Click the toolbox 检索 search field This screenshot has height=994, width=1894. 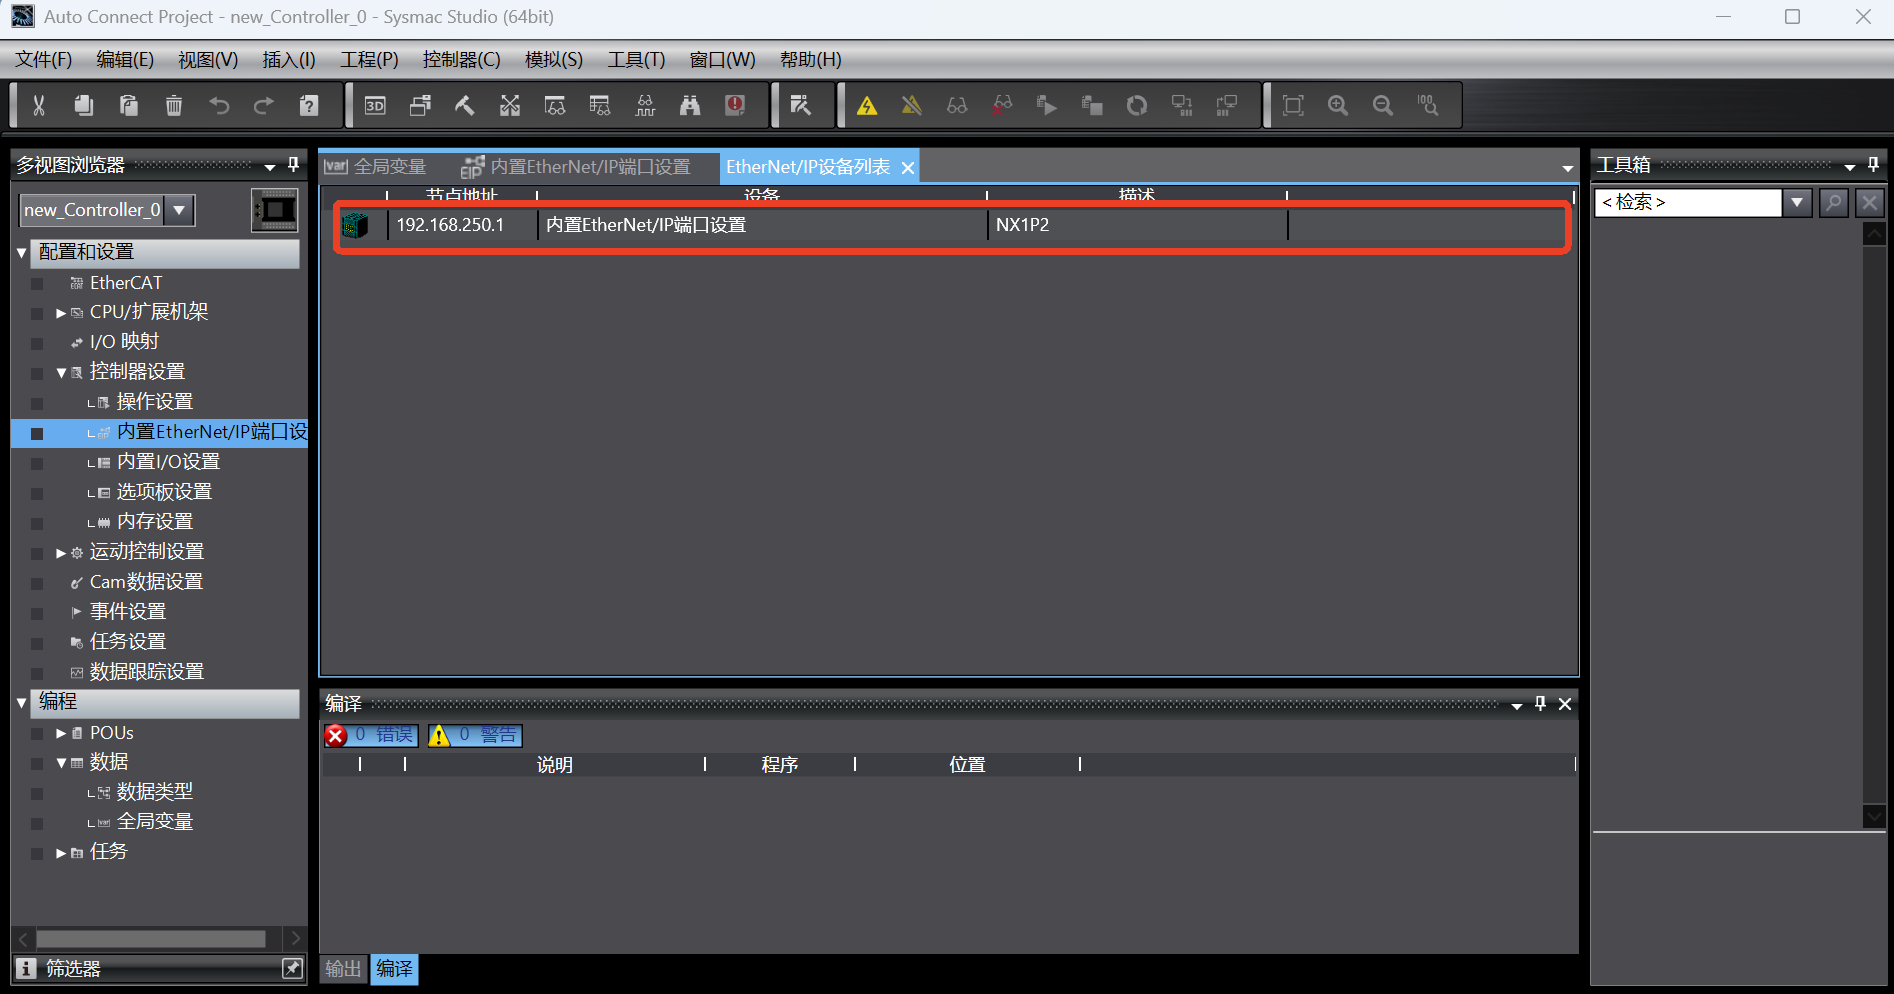[x=1688, y=202]
